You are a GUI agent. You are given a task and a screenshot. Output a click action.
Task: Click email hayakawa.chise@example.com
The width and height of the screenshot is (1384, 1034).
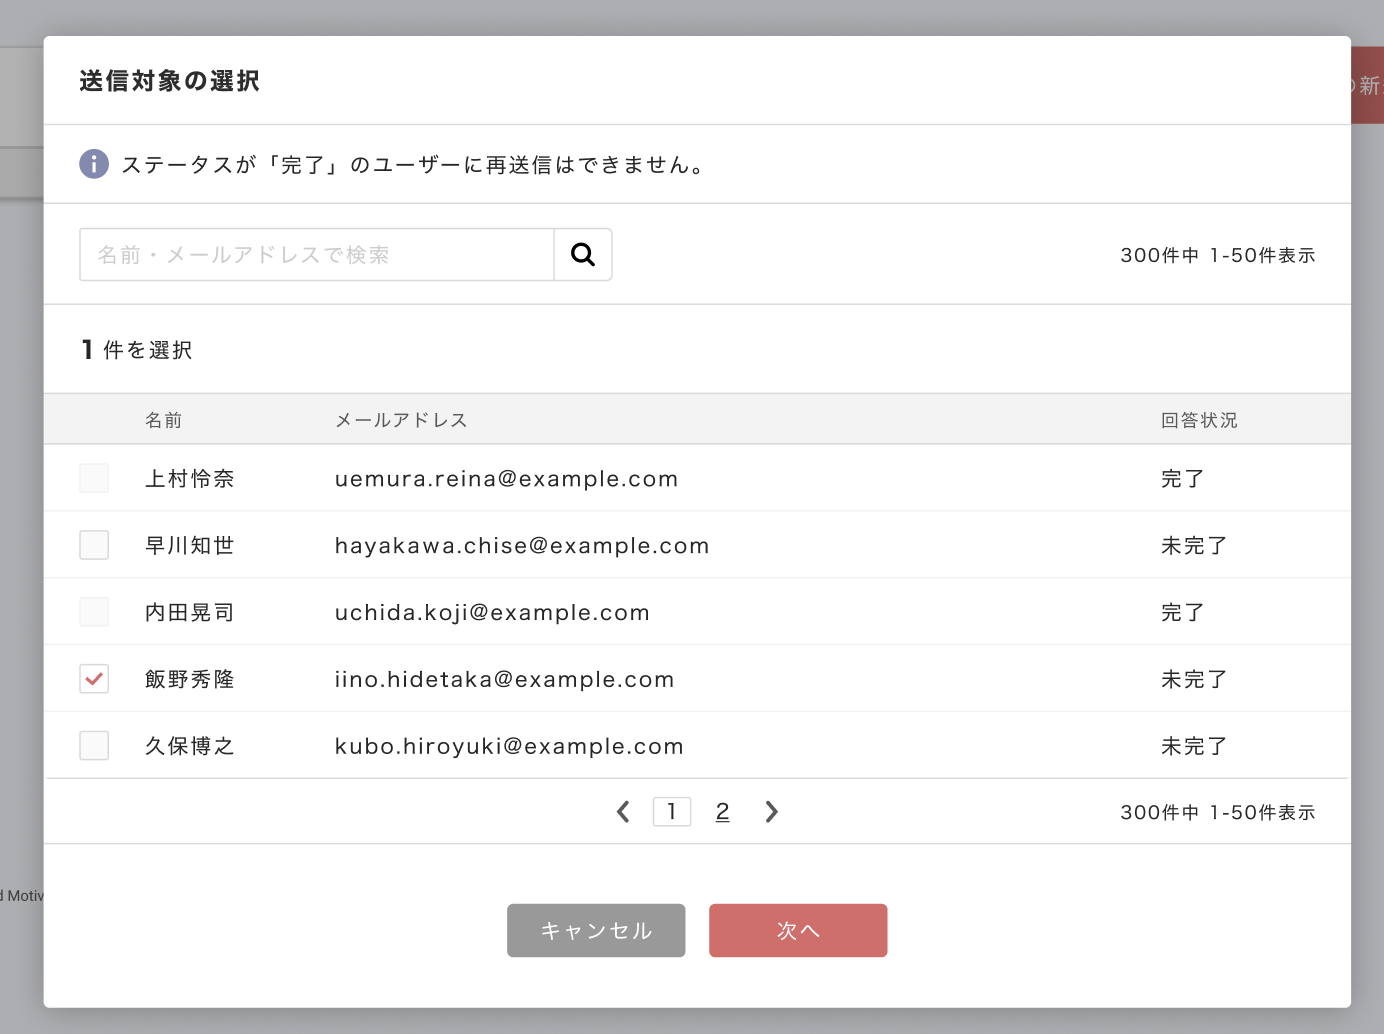(x=522, y=546)
